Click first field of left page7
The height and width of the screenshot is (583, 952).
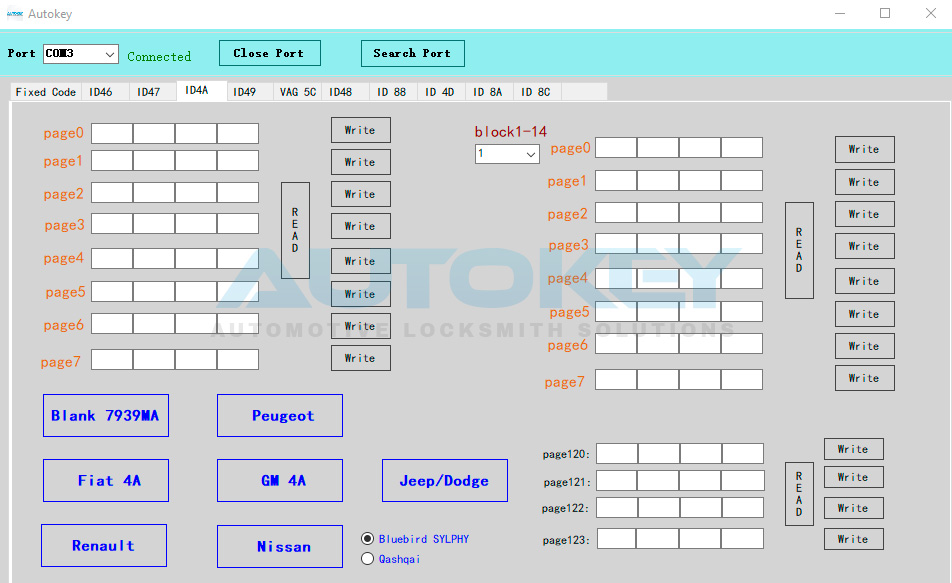[112, 360]
